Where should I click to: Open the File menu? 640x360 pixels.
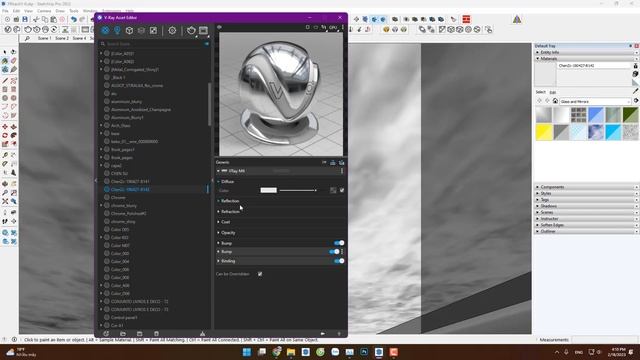click(5, 11)
